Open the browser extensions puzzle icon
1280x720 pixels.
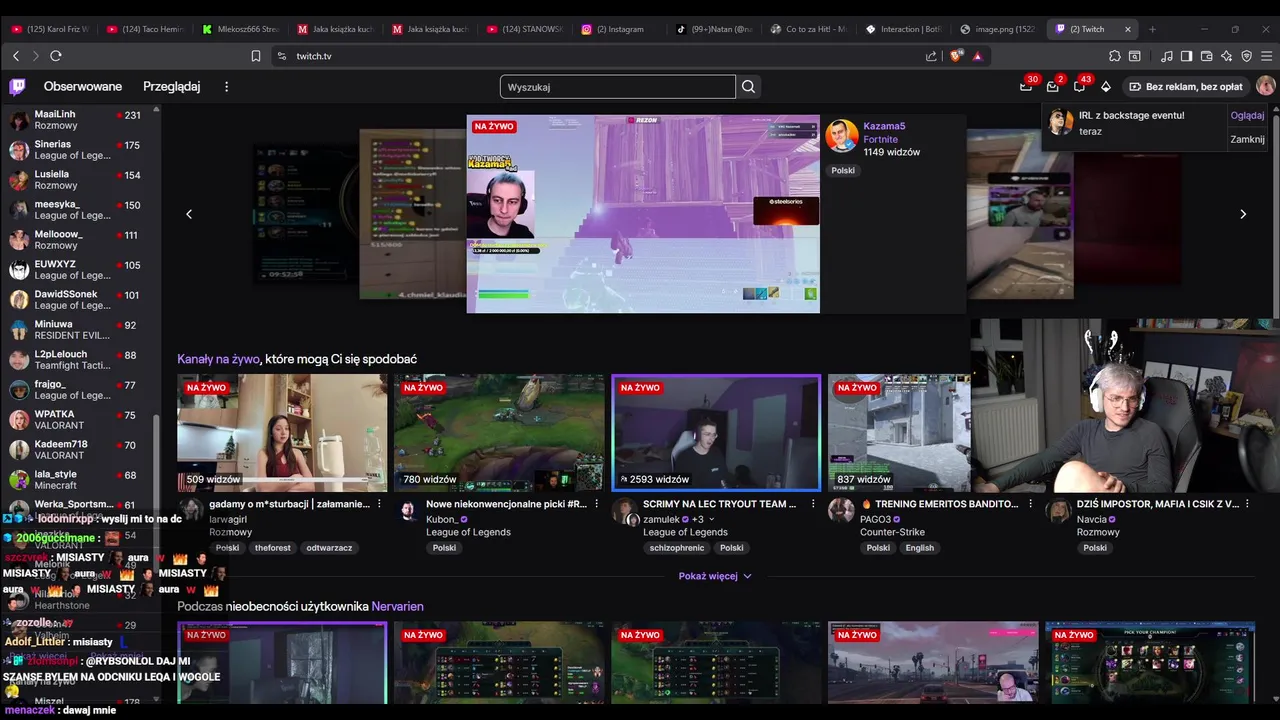(1115, 56)
